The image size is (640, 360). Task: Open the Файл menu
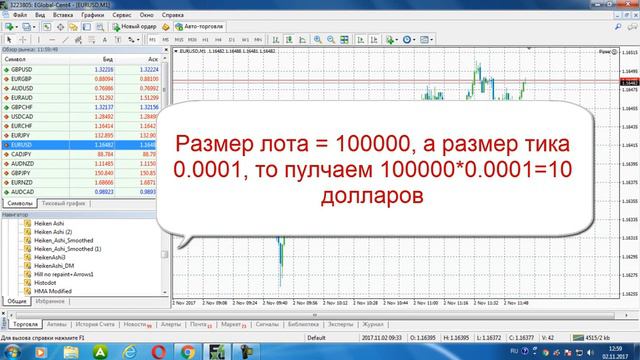(x=20, y=15)
